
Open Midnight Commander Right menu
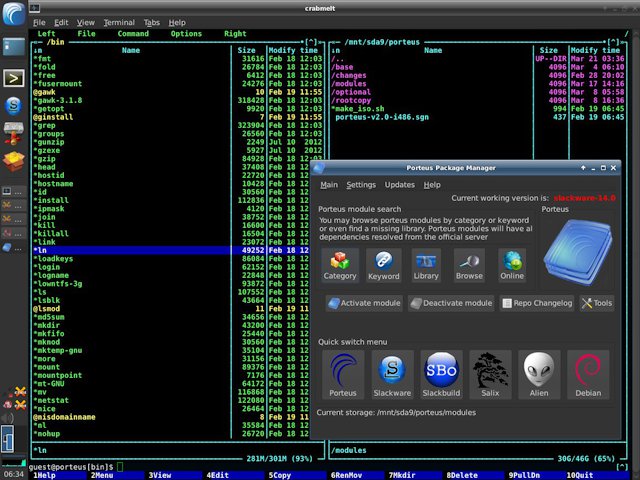tap(235, 34)
